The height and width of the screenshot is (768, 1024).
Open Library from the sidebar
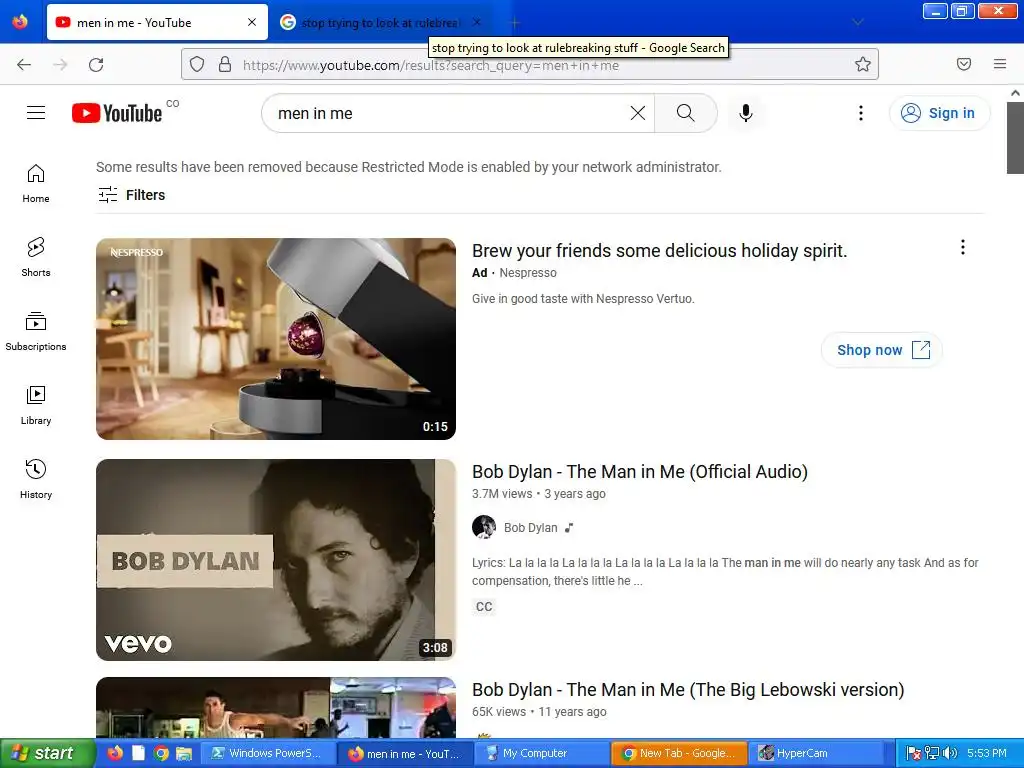tap(36, 406)
